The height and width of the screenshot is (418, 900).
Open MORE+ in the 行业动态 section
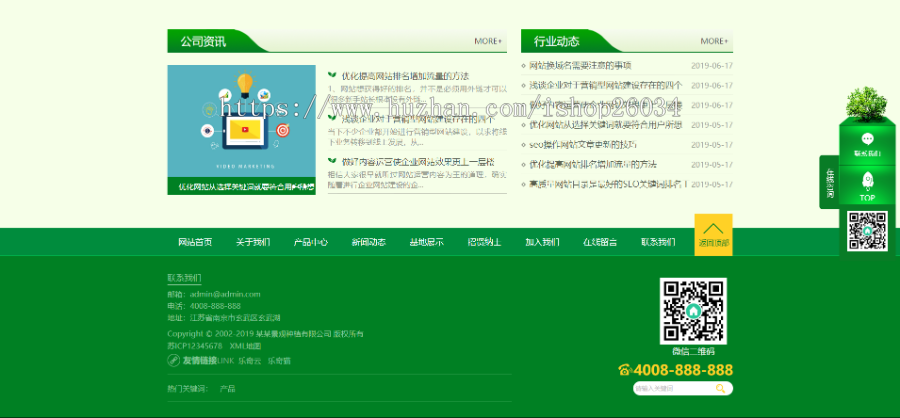pyautogui.click(x=714, y=41)
